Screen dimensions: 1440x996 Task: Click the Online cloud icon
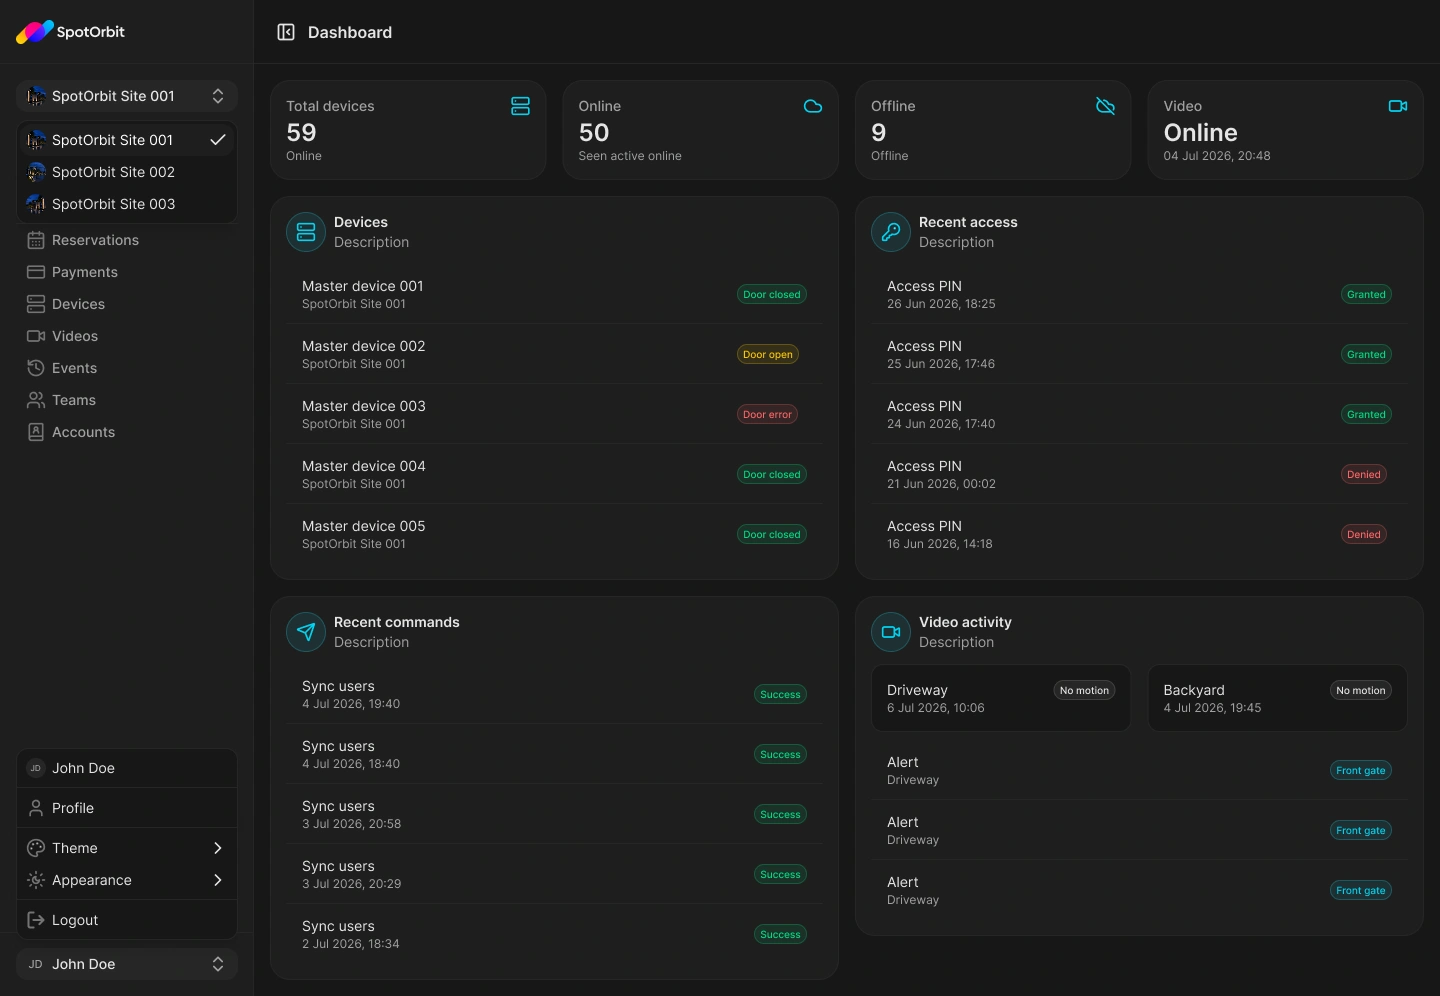coord(813,106)
